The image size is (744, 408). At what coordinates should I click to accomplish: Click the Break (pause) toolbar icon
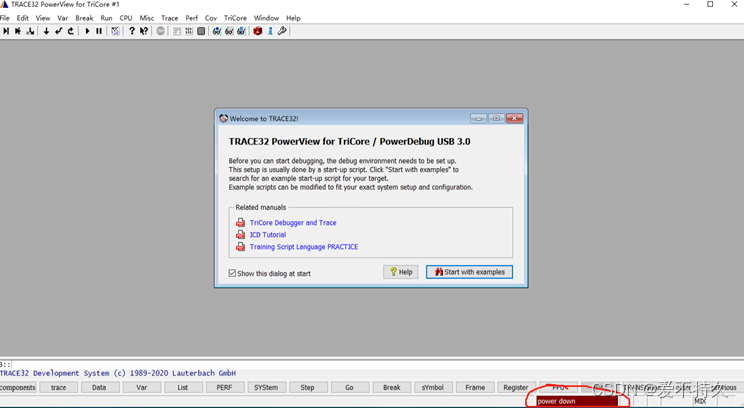click(x=99, y=31)
